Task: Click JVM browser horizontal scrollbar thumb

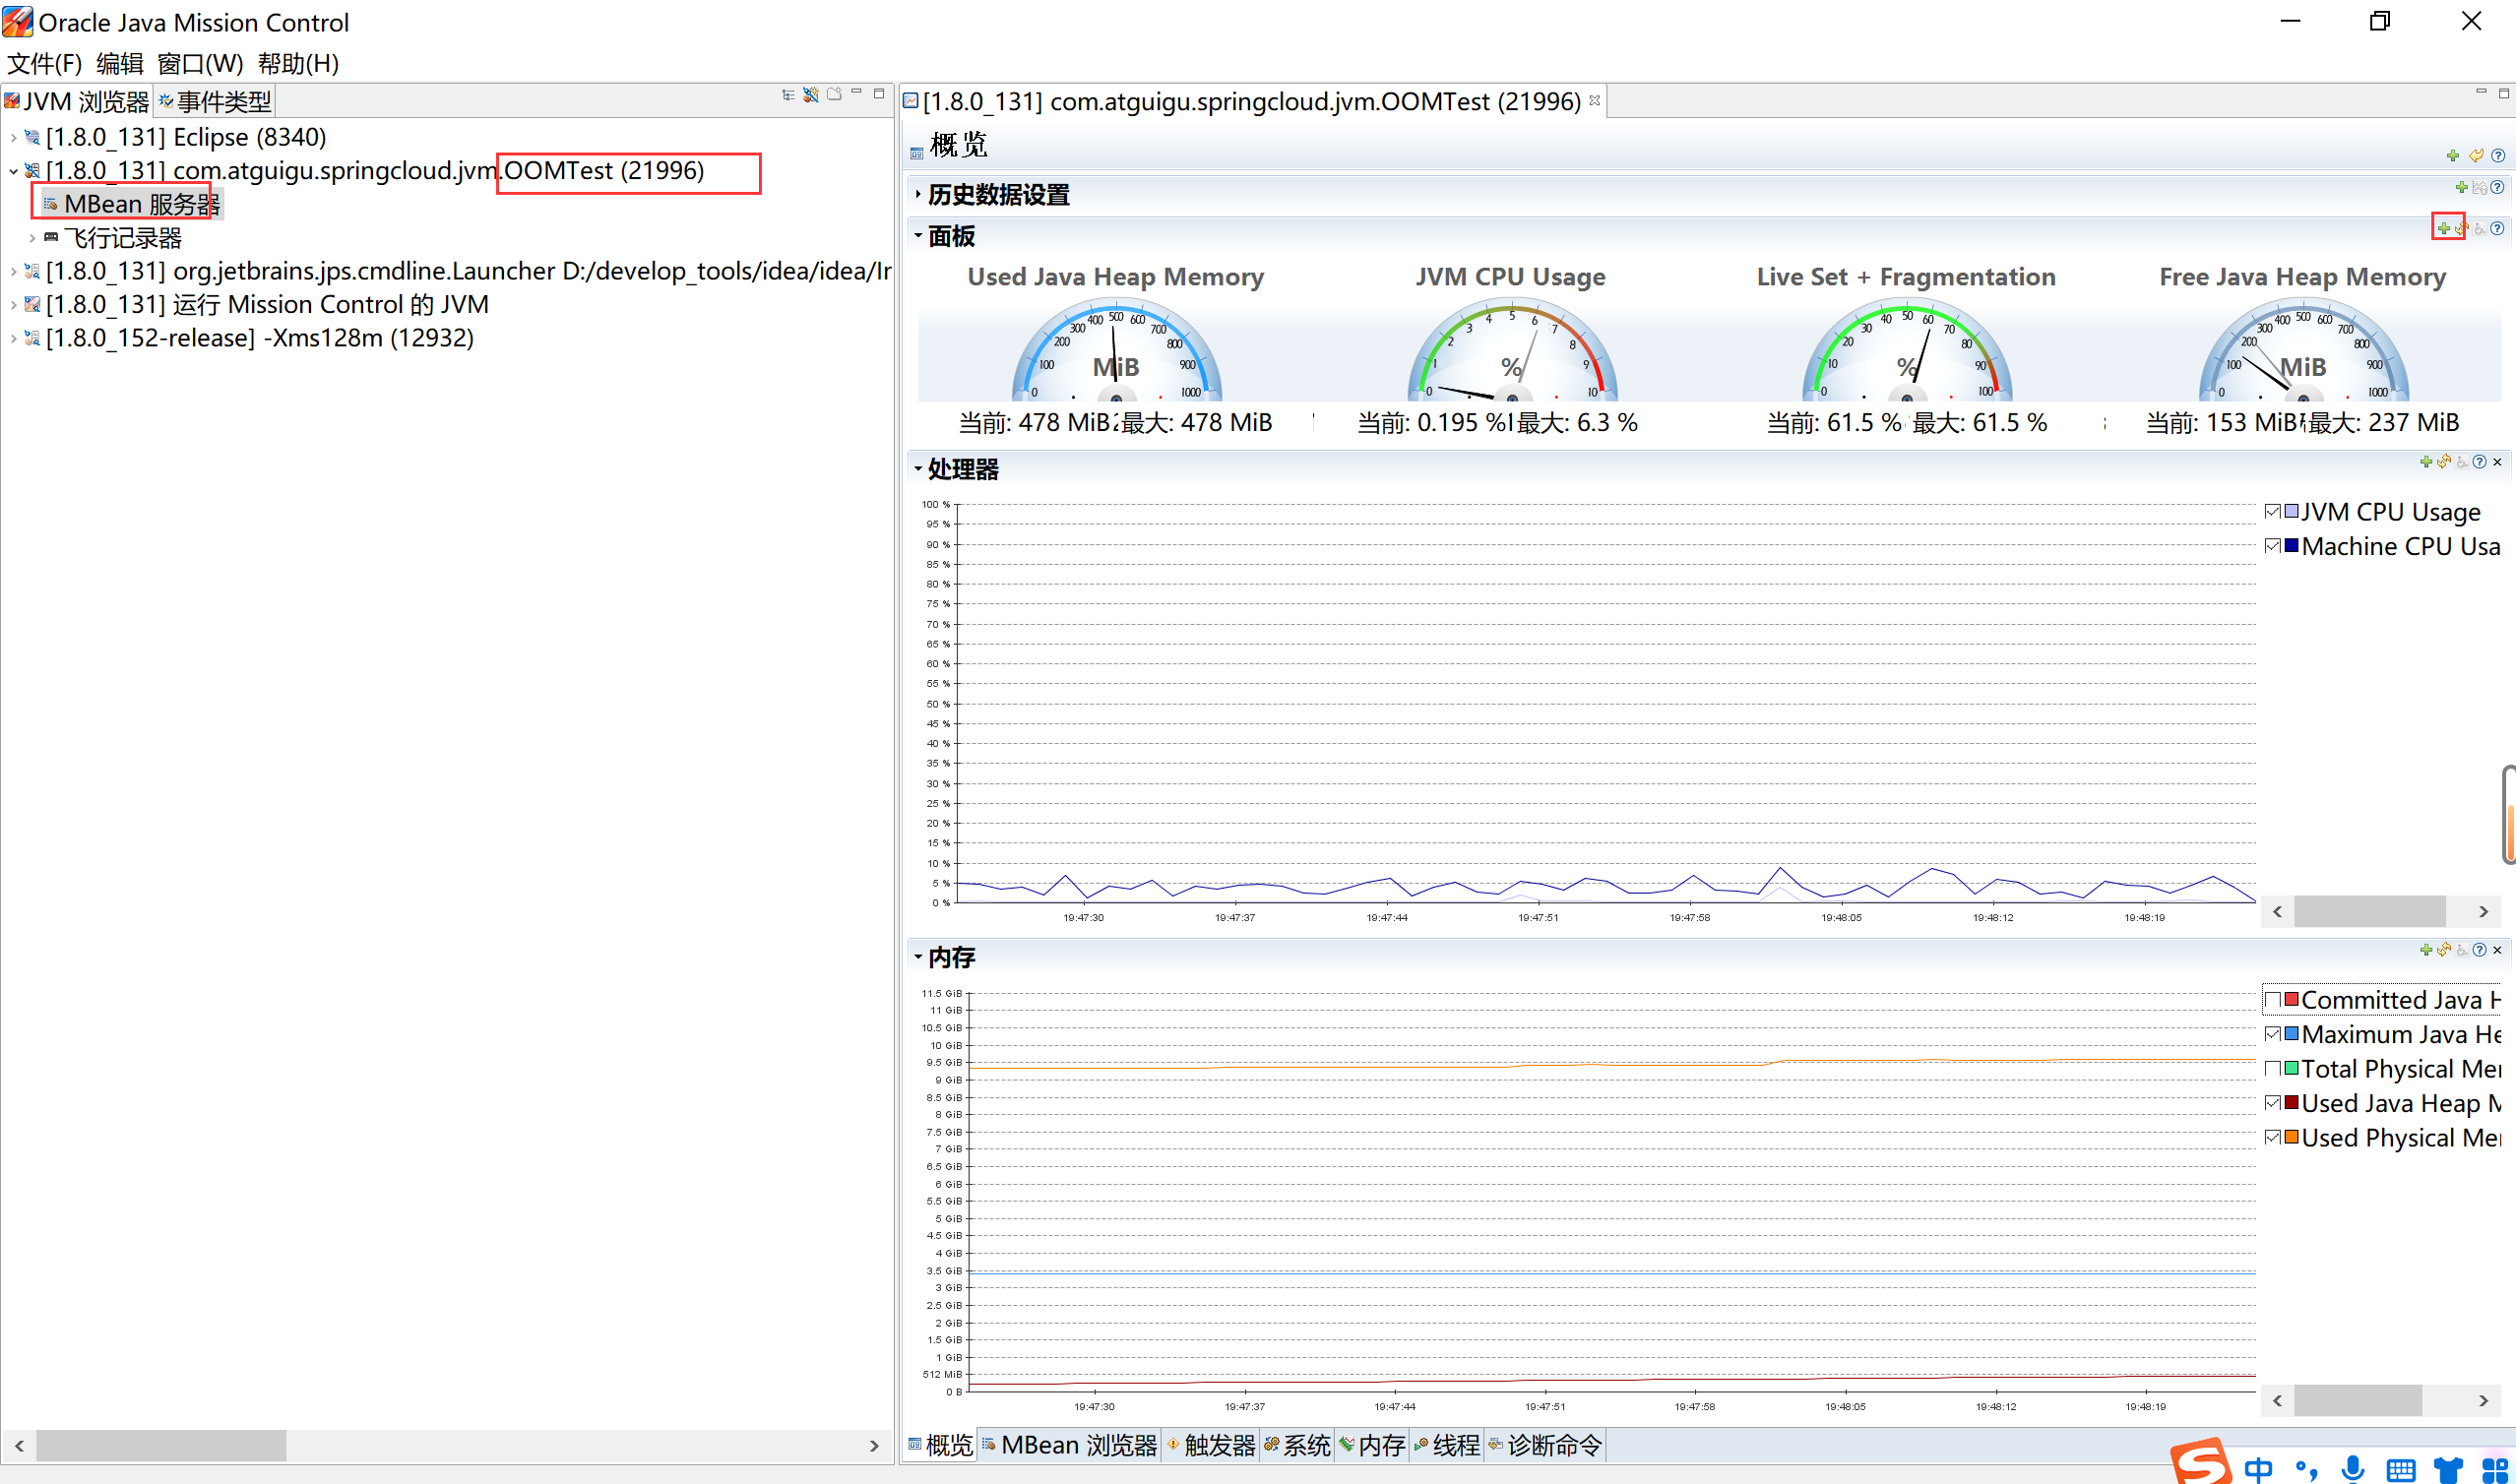Action: coord(161,1445)
